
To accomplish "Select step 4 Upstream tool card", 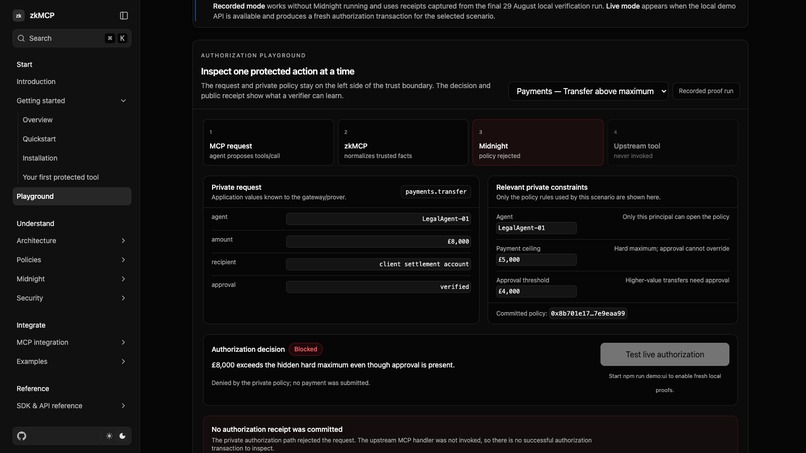I will (x=673, y=142).
